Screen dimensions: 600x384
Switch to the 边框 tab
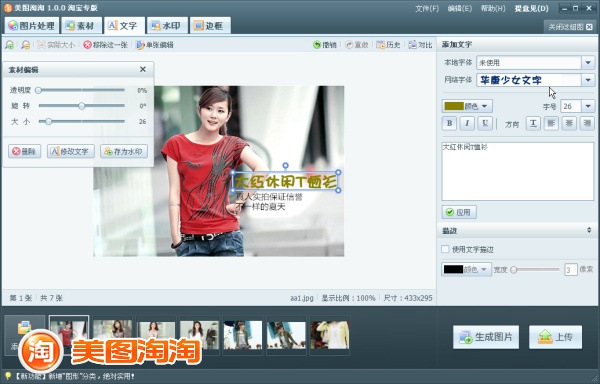click(210, 26)
